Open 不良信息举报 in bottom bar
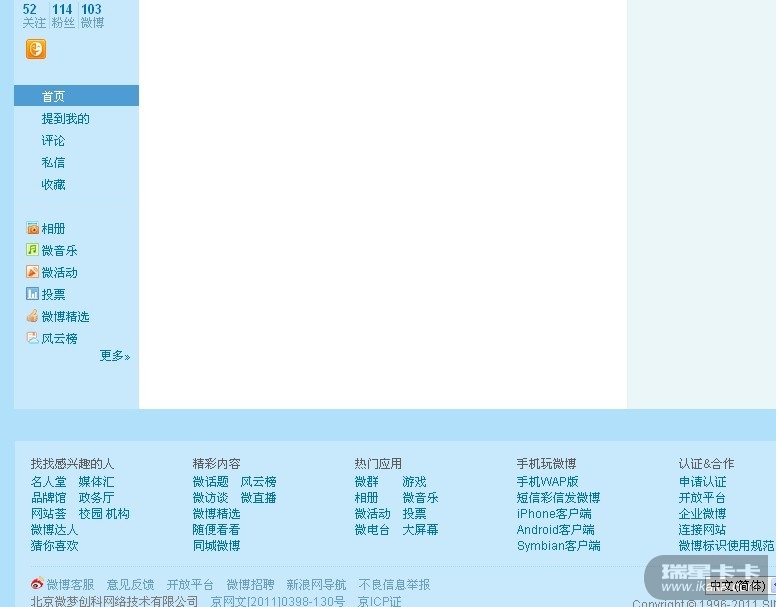776x607 pixels. (x=394, y=585)
